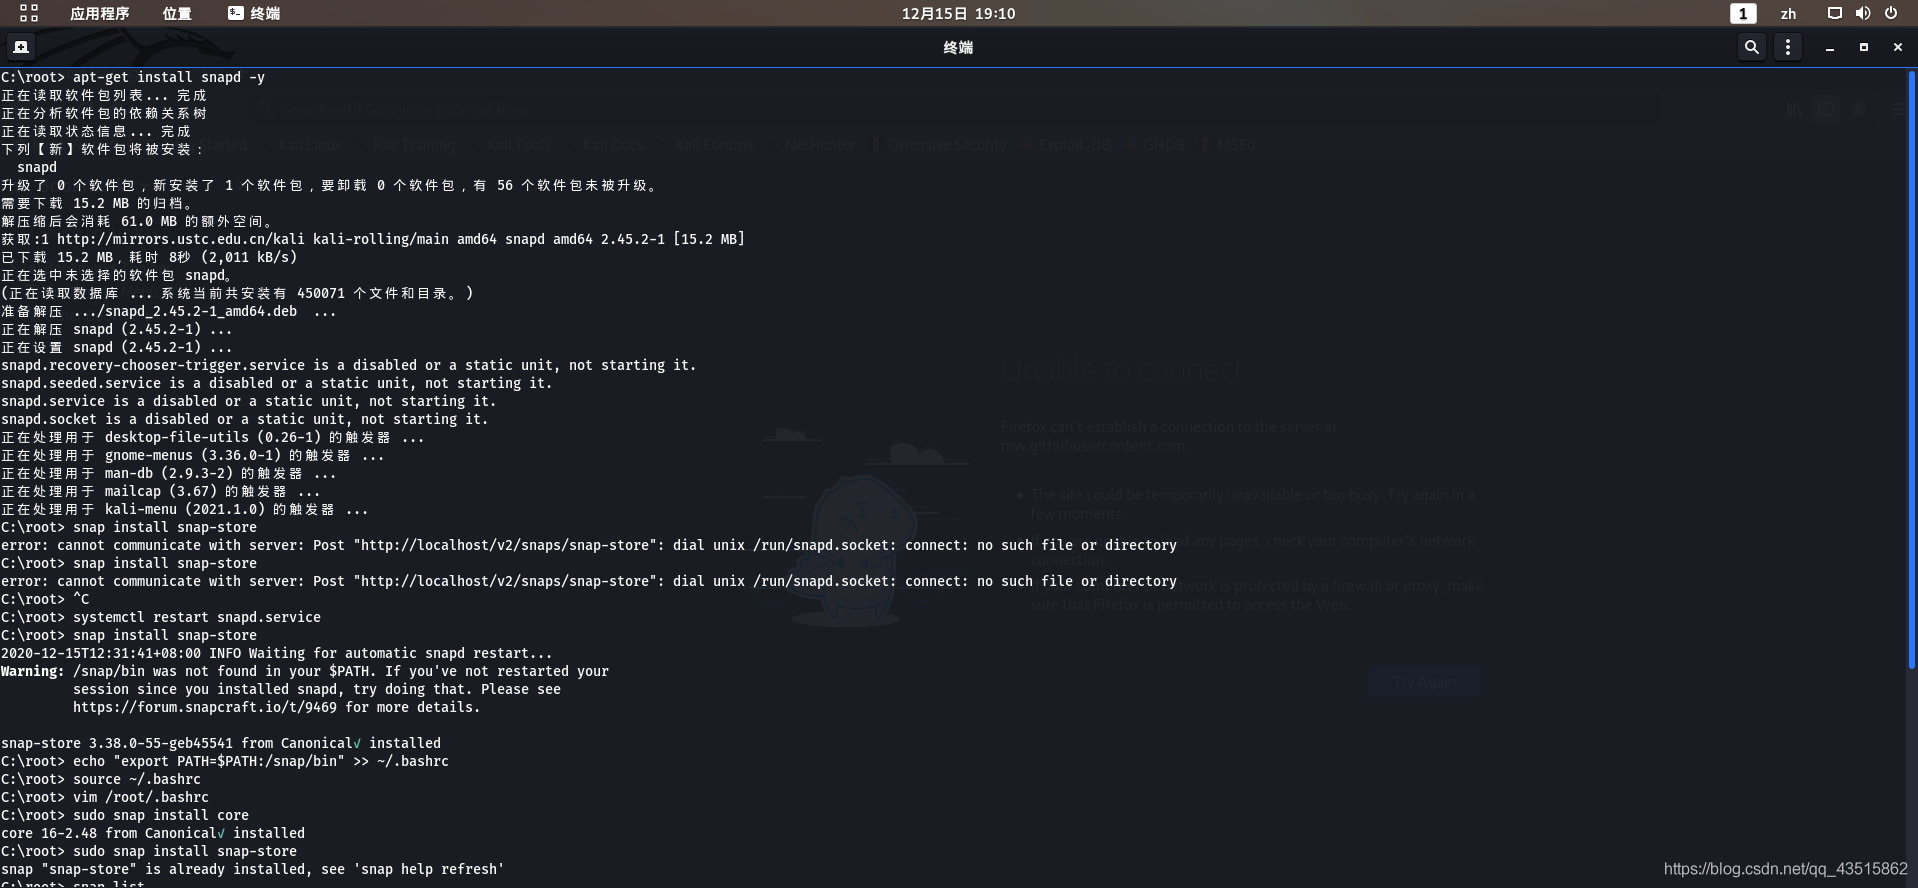
Task: Maximize the terminal window
Action: click(x=1864, y=47)
